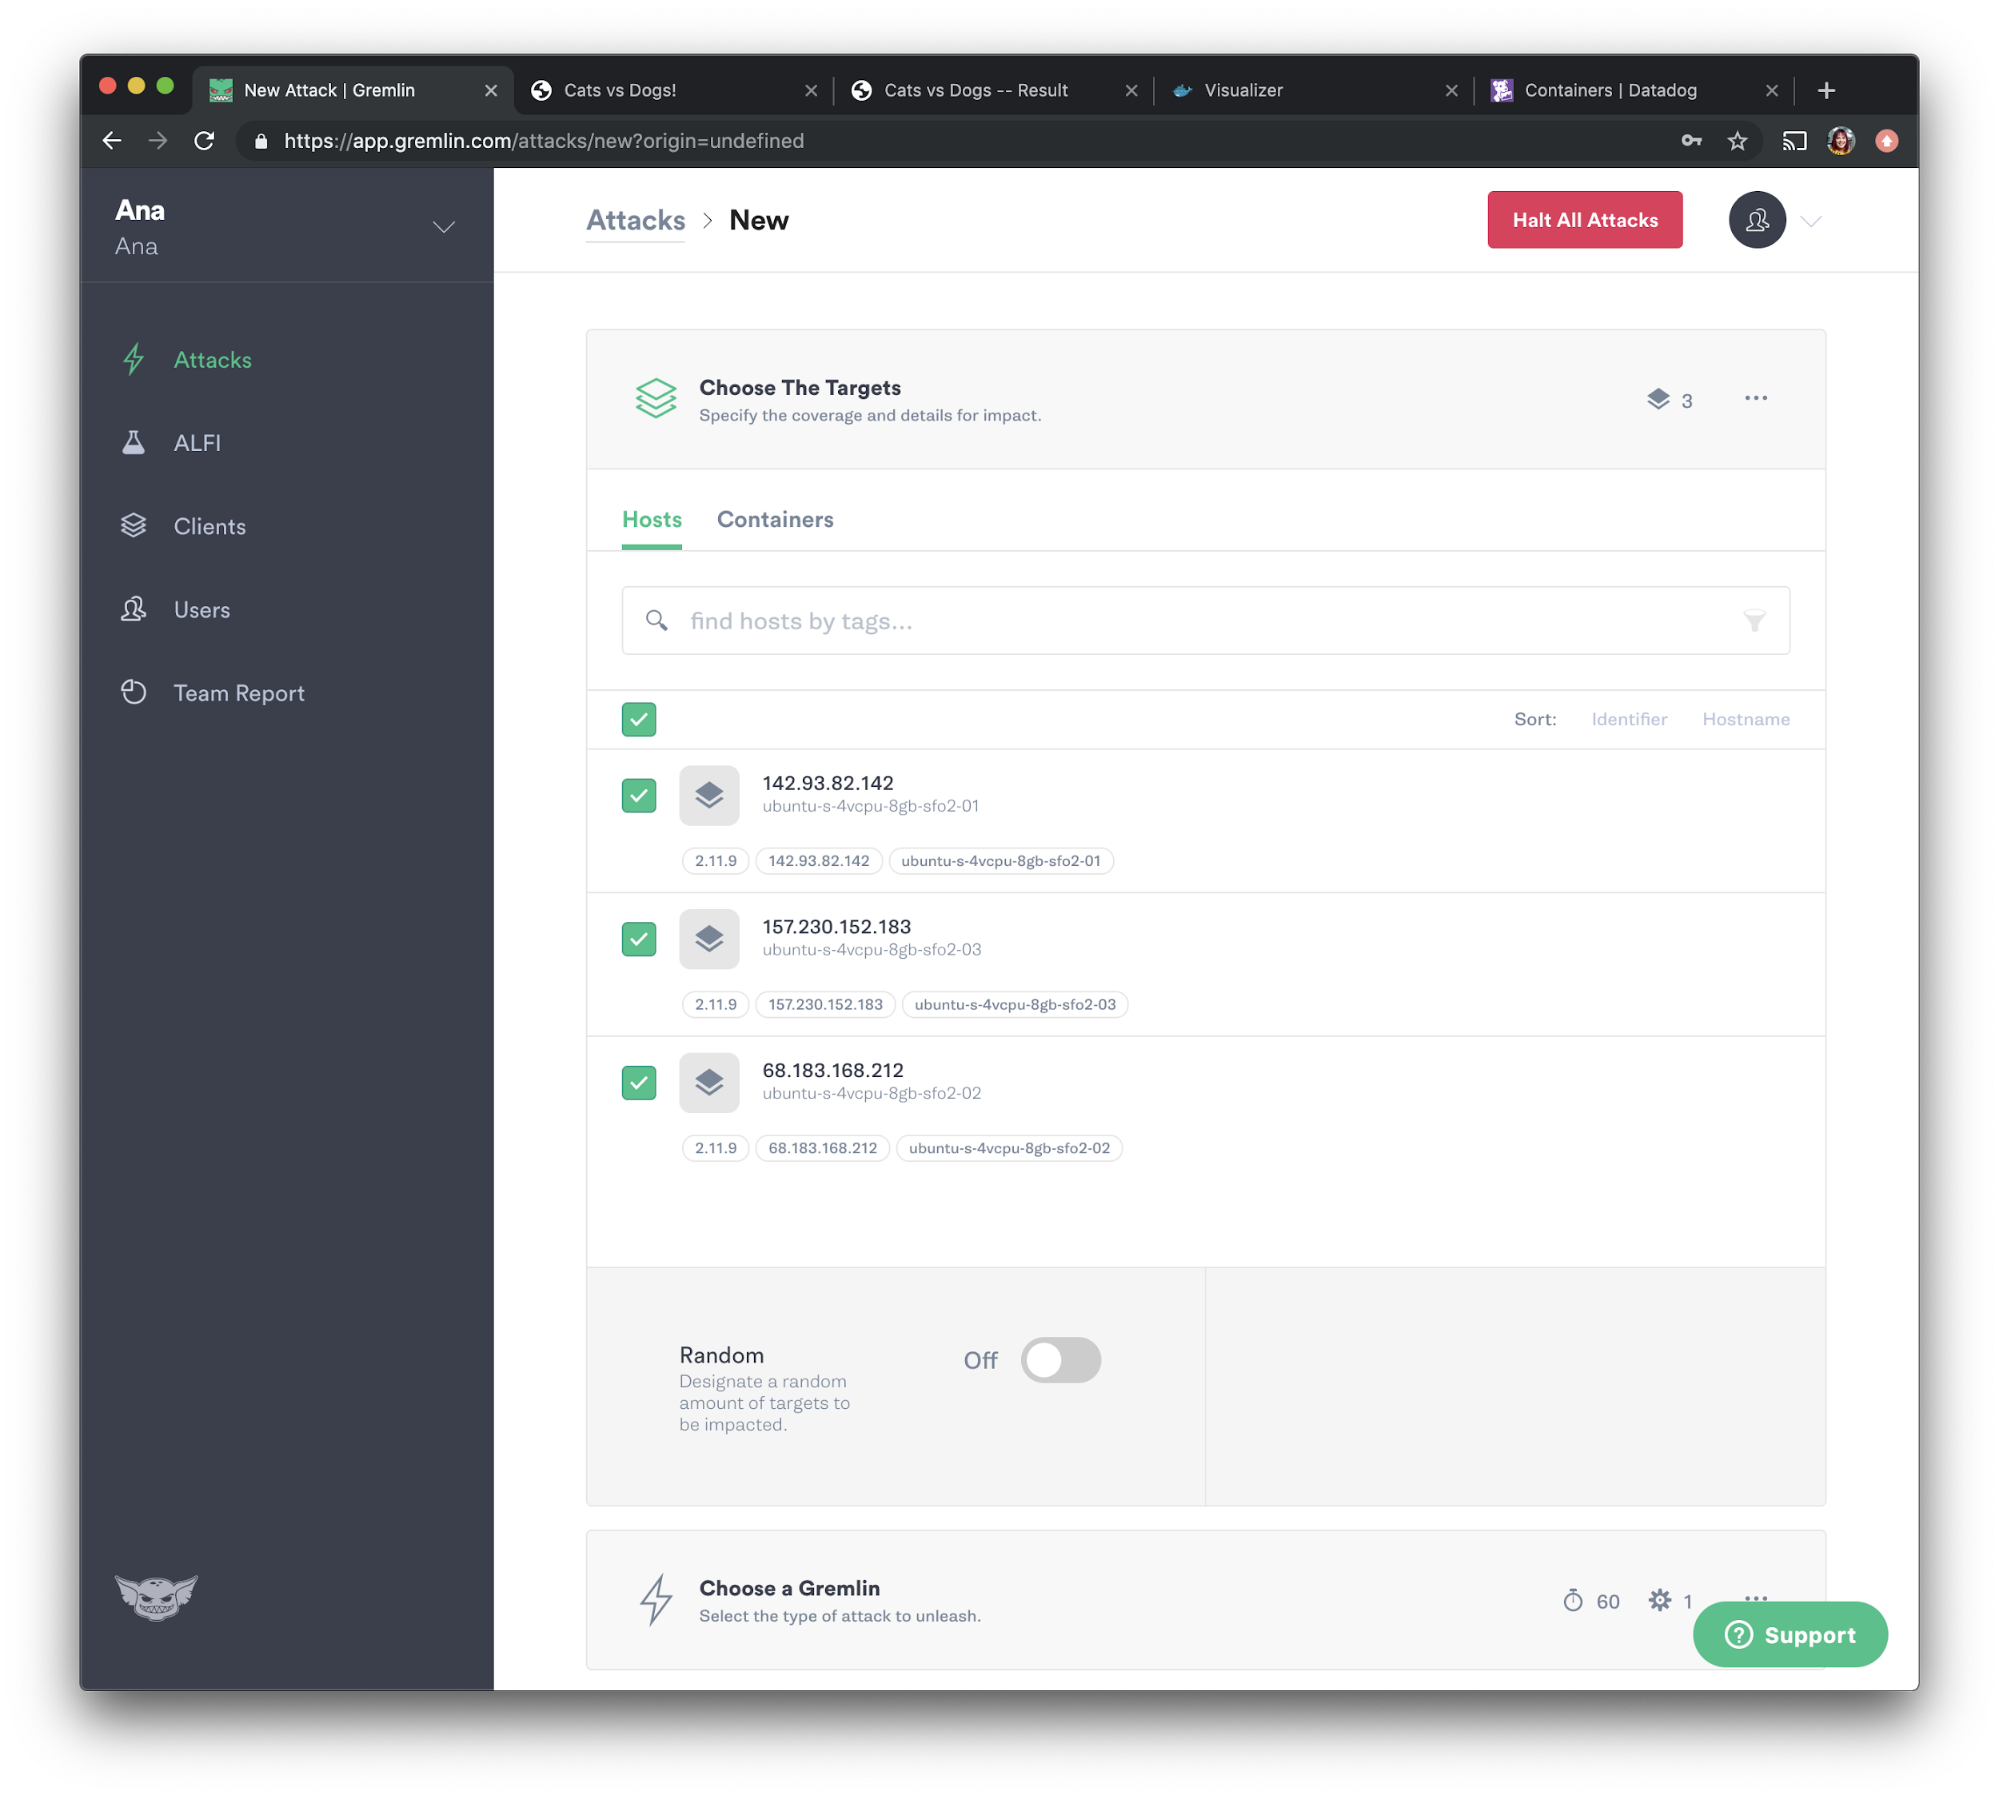The image size is (1999, 1797).
Task: Click the 157.230.152.183 tag pill
Action: coord(825,1004)
